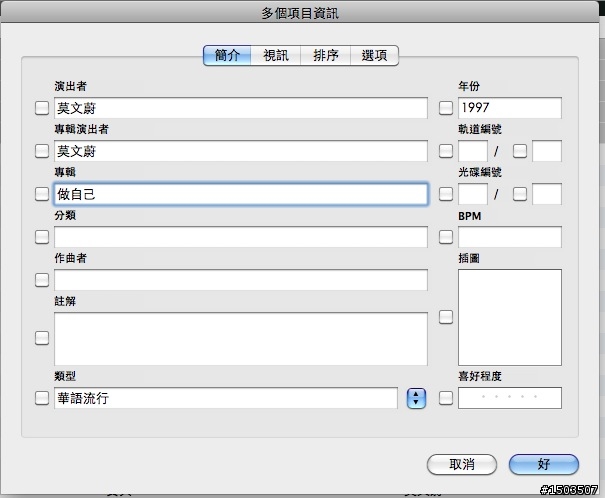The image size is (605, 498).
Task: Tick the 作曲者 checkbox
Action: [x=42, y=280]
